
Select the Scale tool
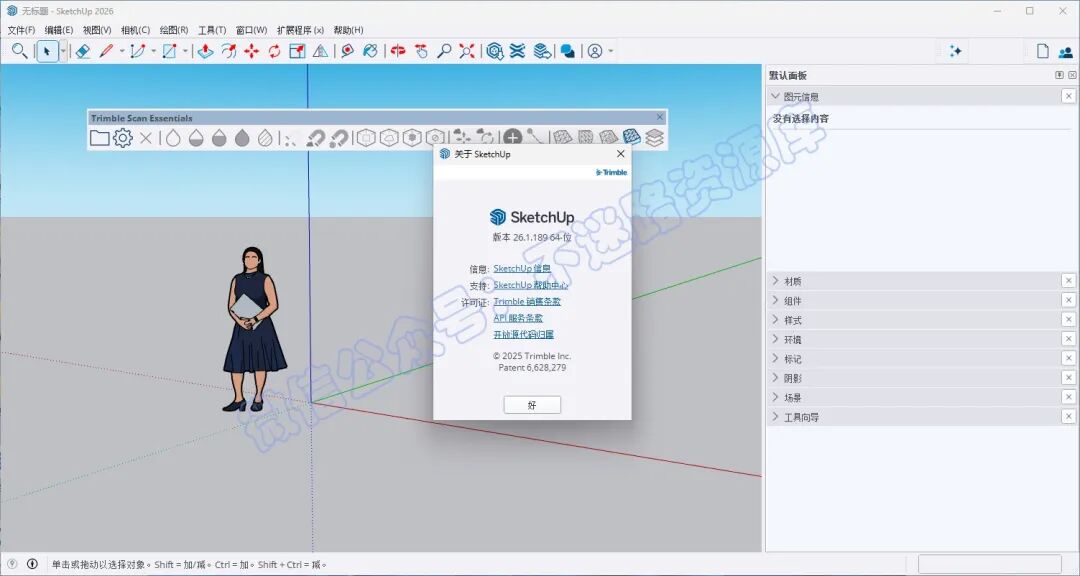pos(297,51)
